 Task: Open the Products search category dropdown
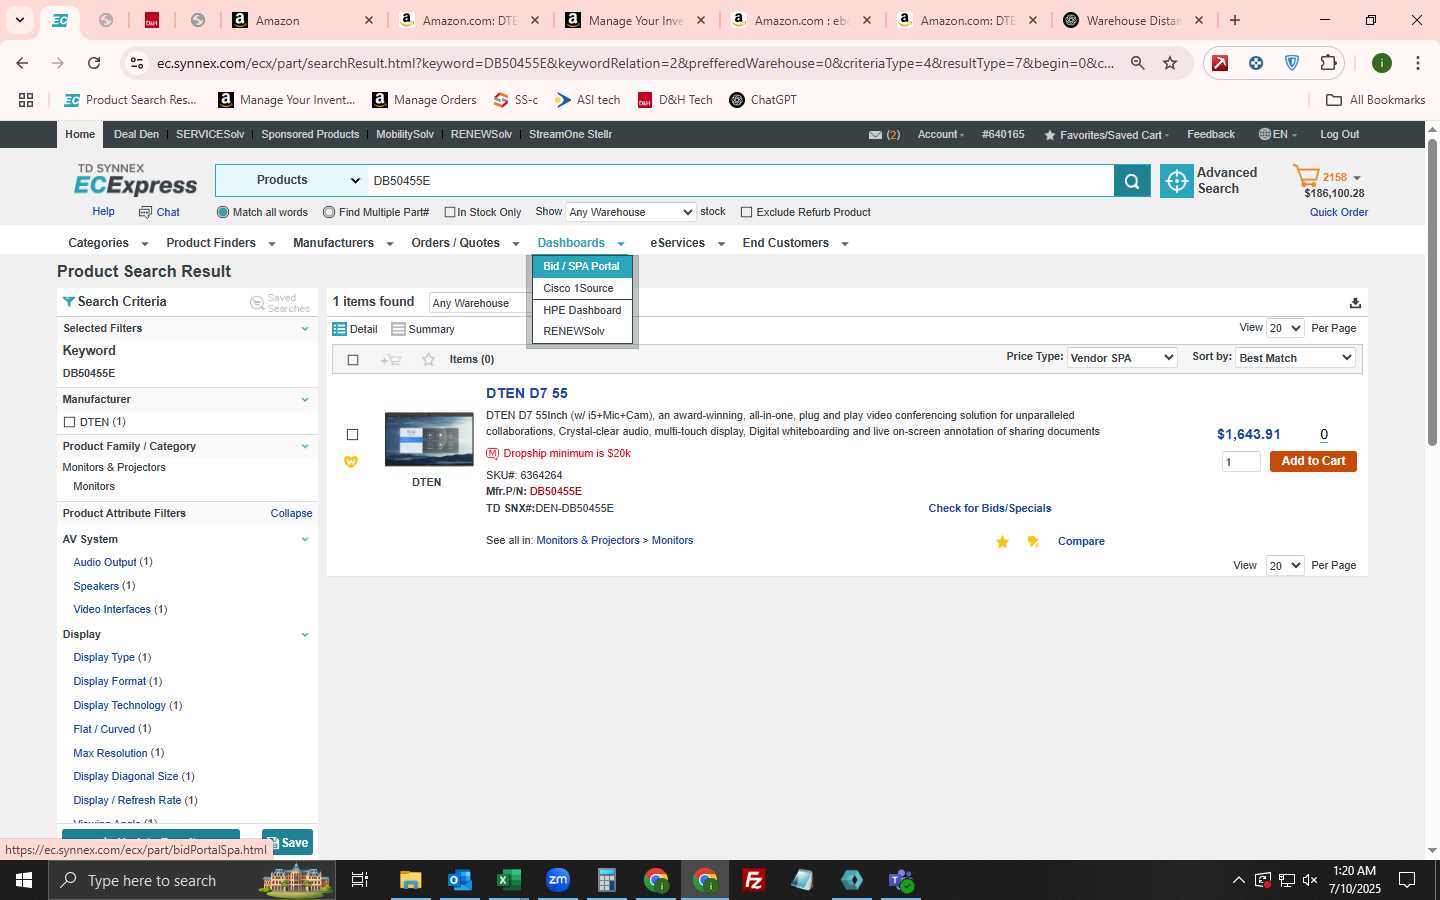coord(291,181)
